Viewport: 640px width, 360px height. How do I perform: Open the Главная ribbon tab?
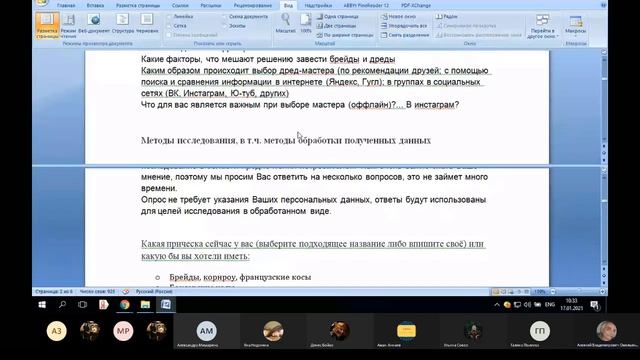pos(66,6)
